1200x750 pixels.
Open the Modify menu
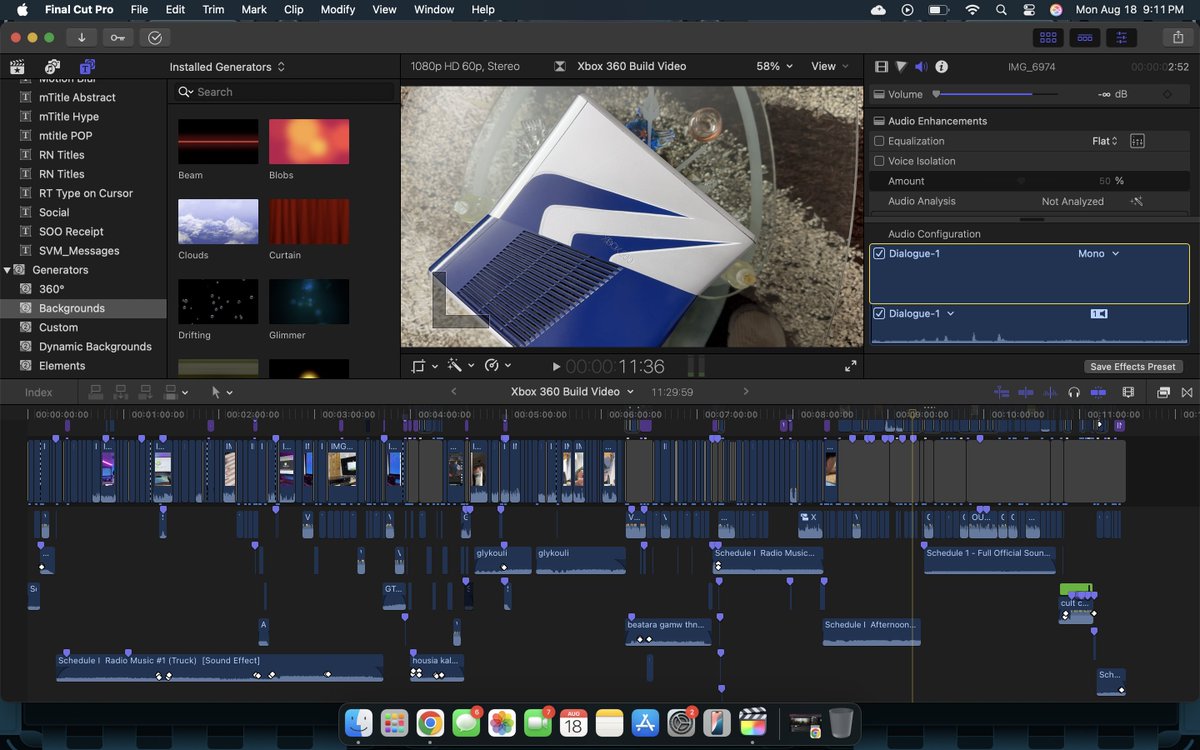338,9
